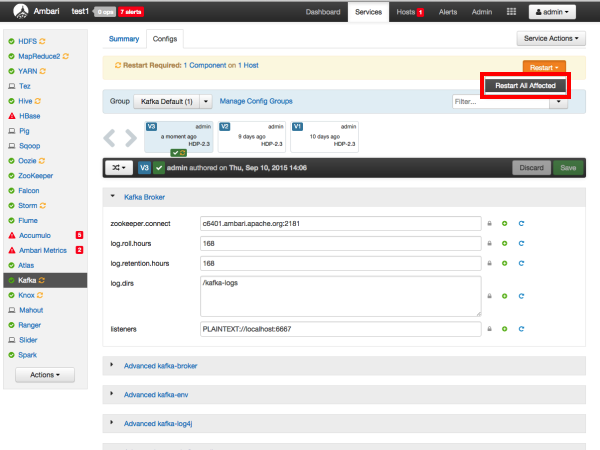Click the next config versions arrow
The image size is (600, 450).
pos(131,138)
